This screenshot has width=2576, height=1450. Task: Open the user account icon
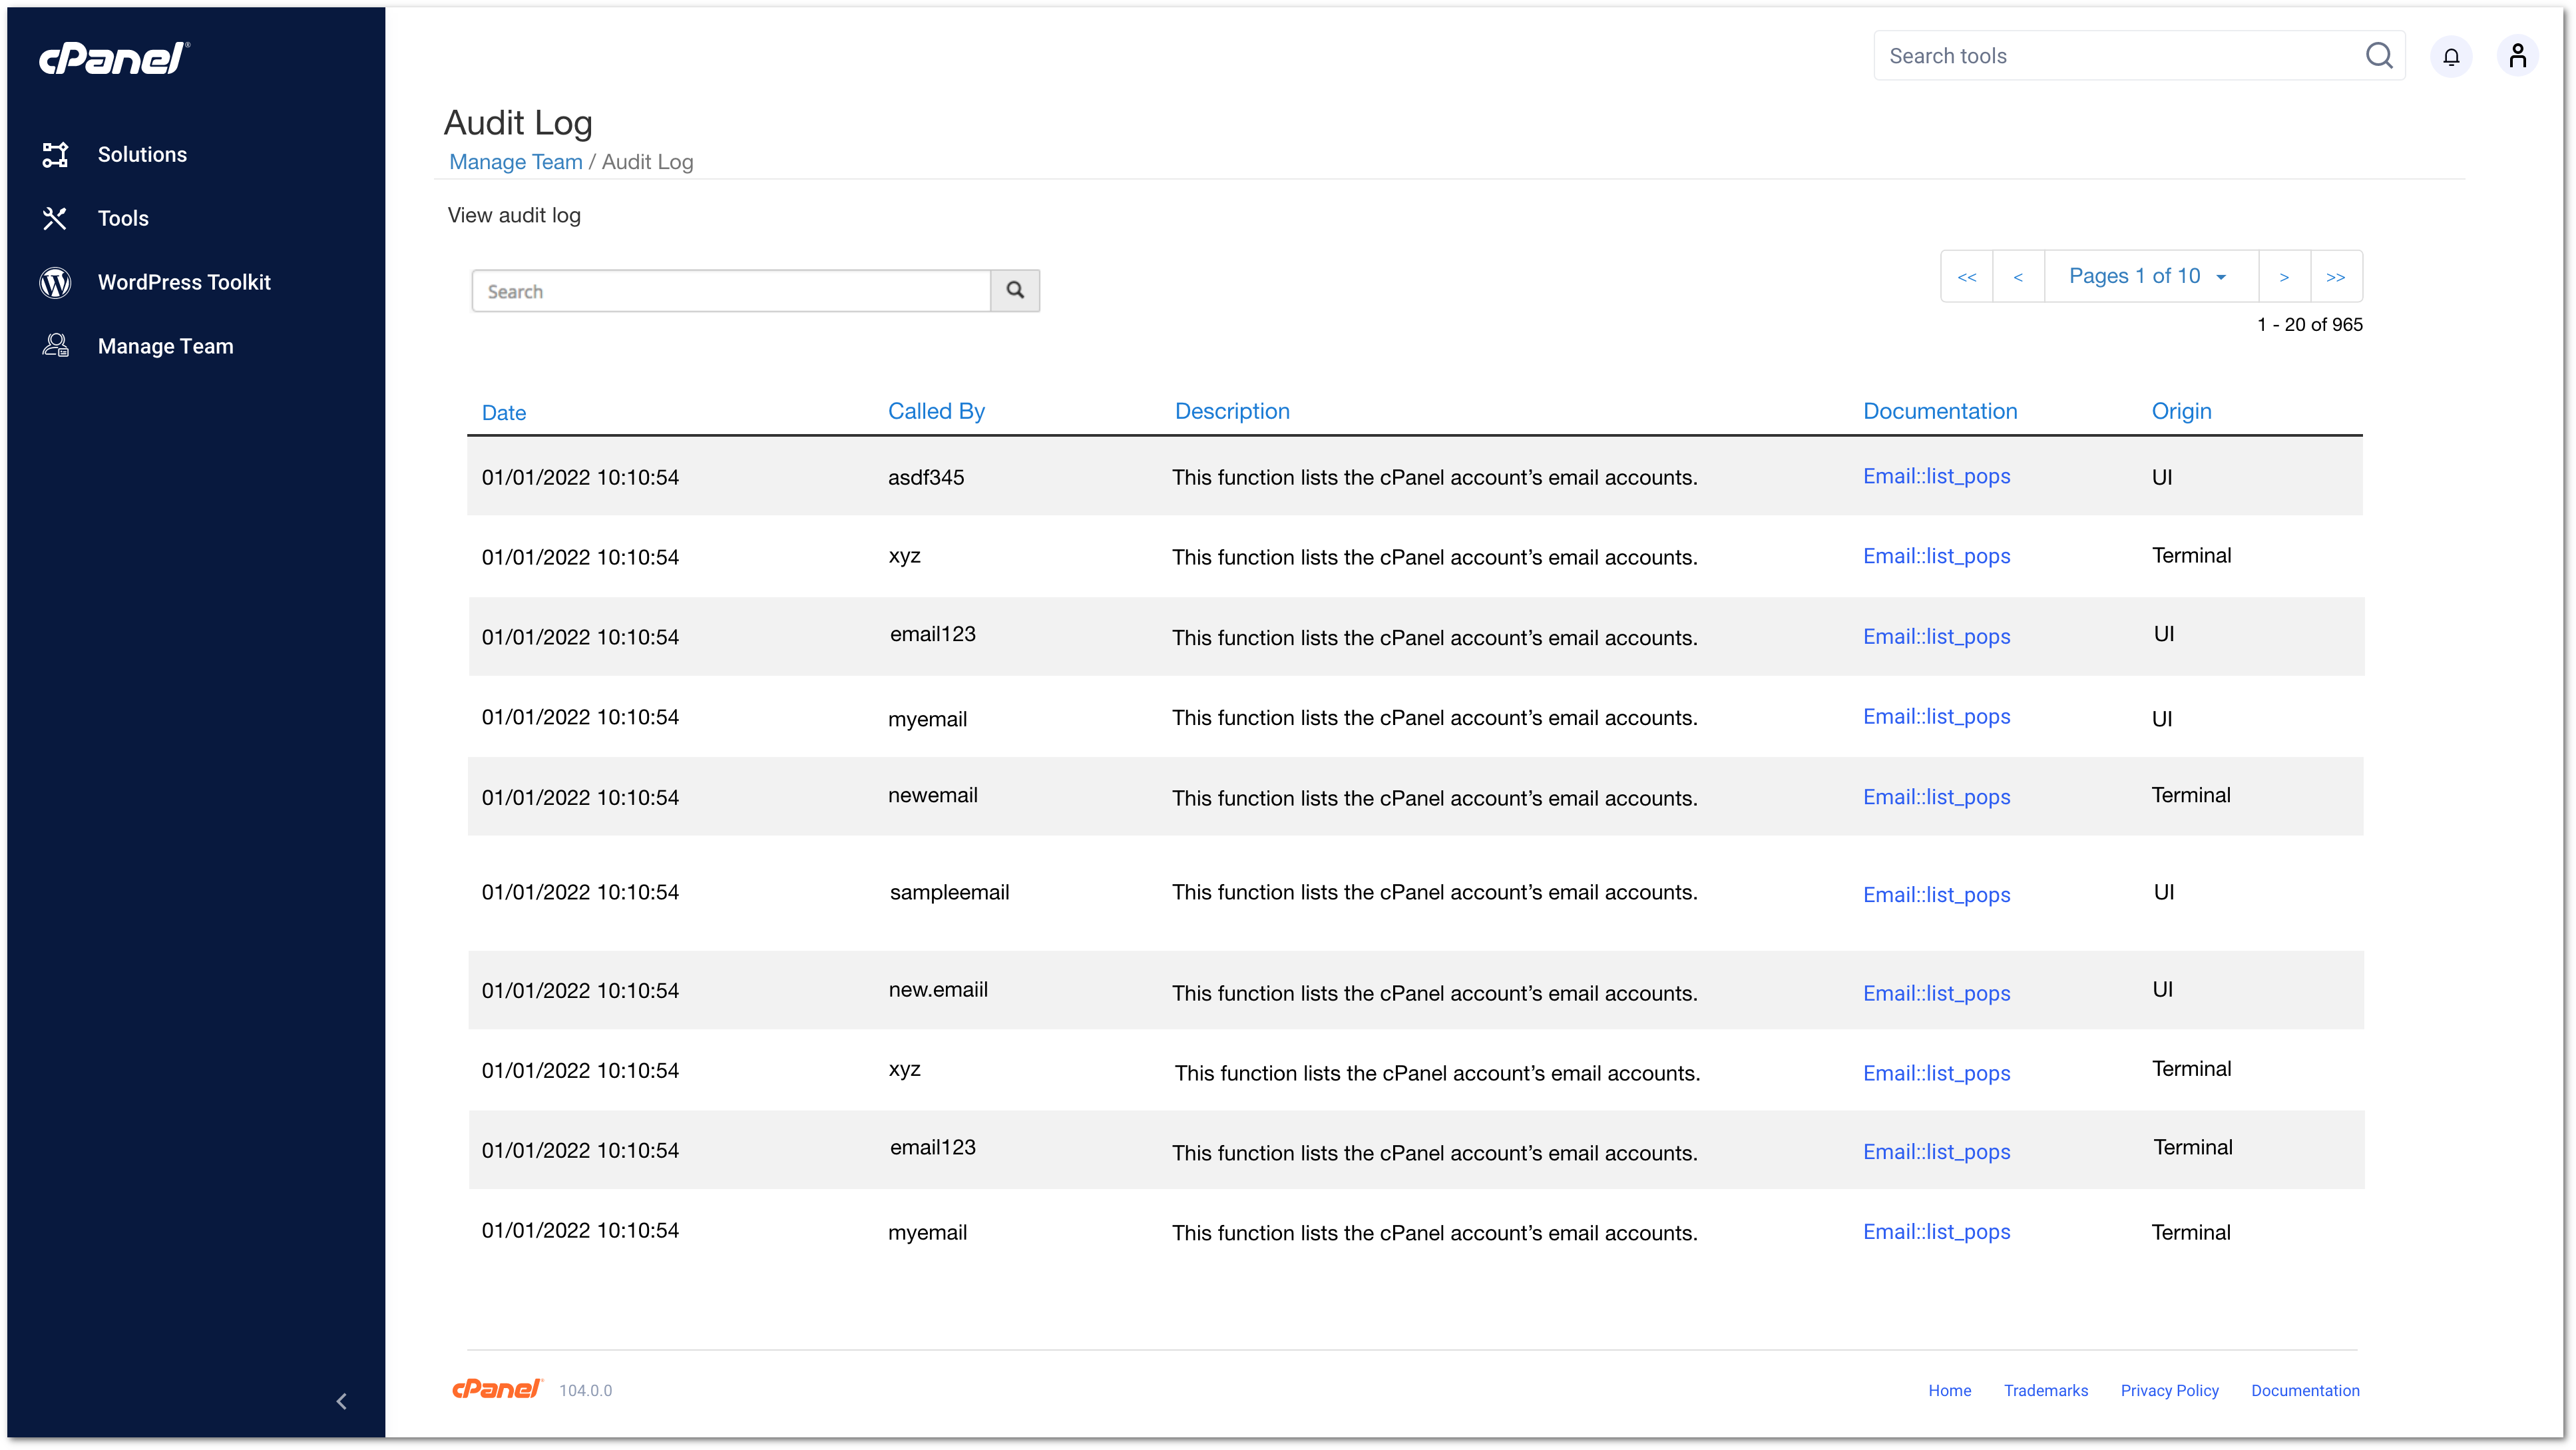[x=2518, y=56]
